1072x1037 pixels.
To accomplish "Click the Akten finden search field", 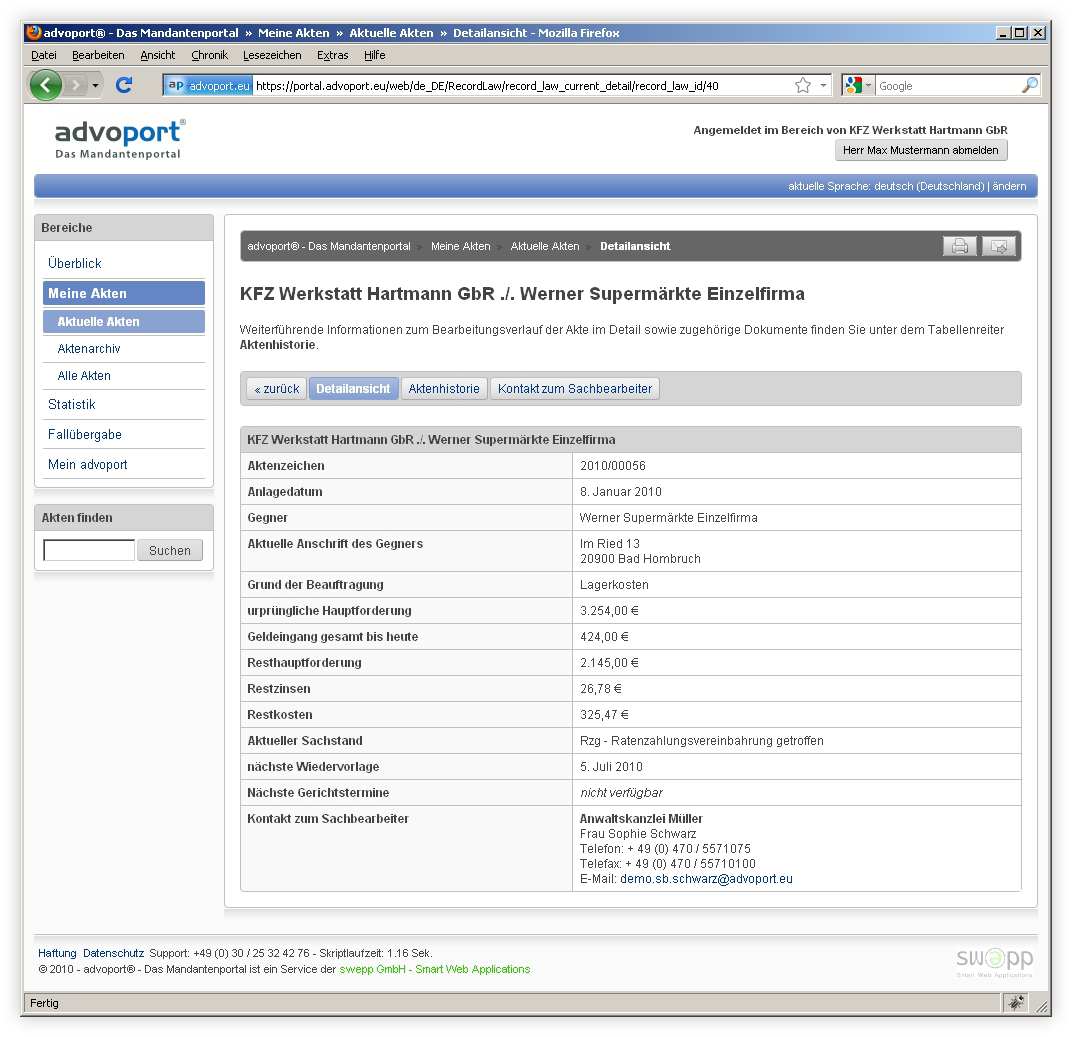I will click(x=89, y=550).
